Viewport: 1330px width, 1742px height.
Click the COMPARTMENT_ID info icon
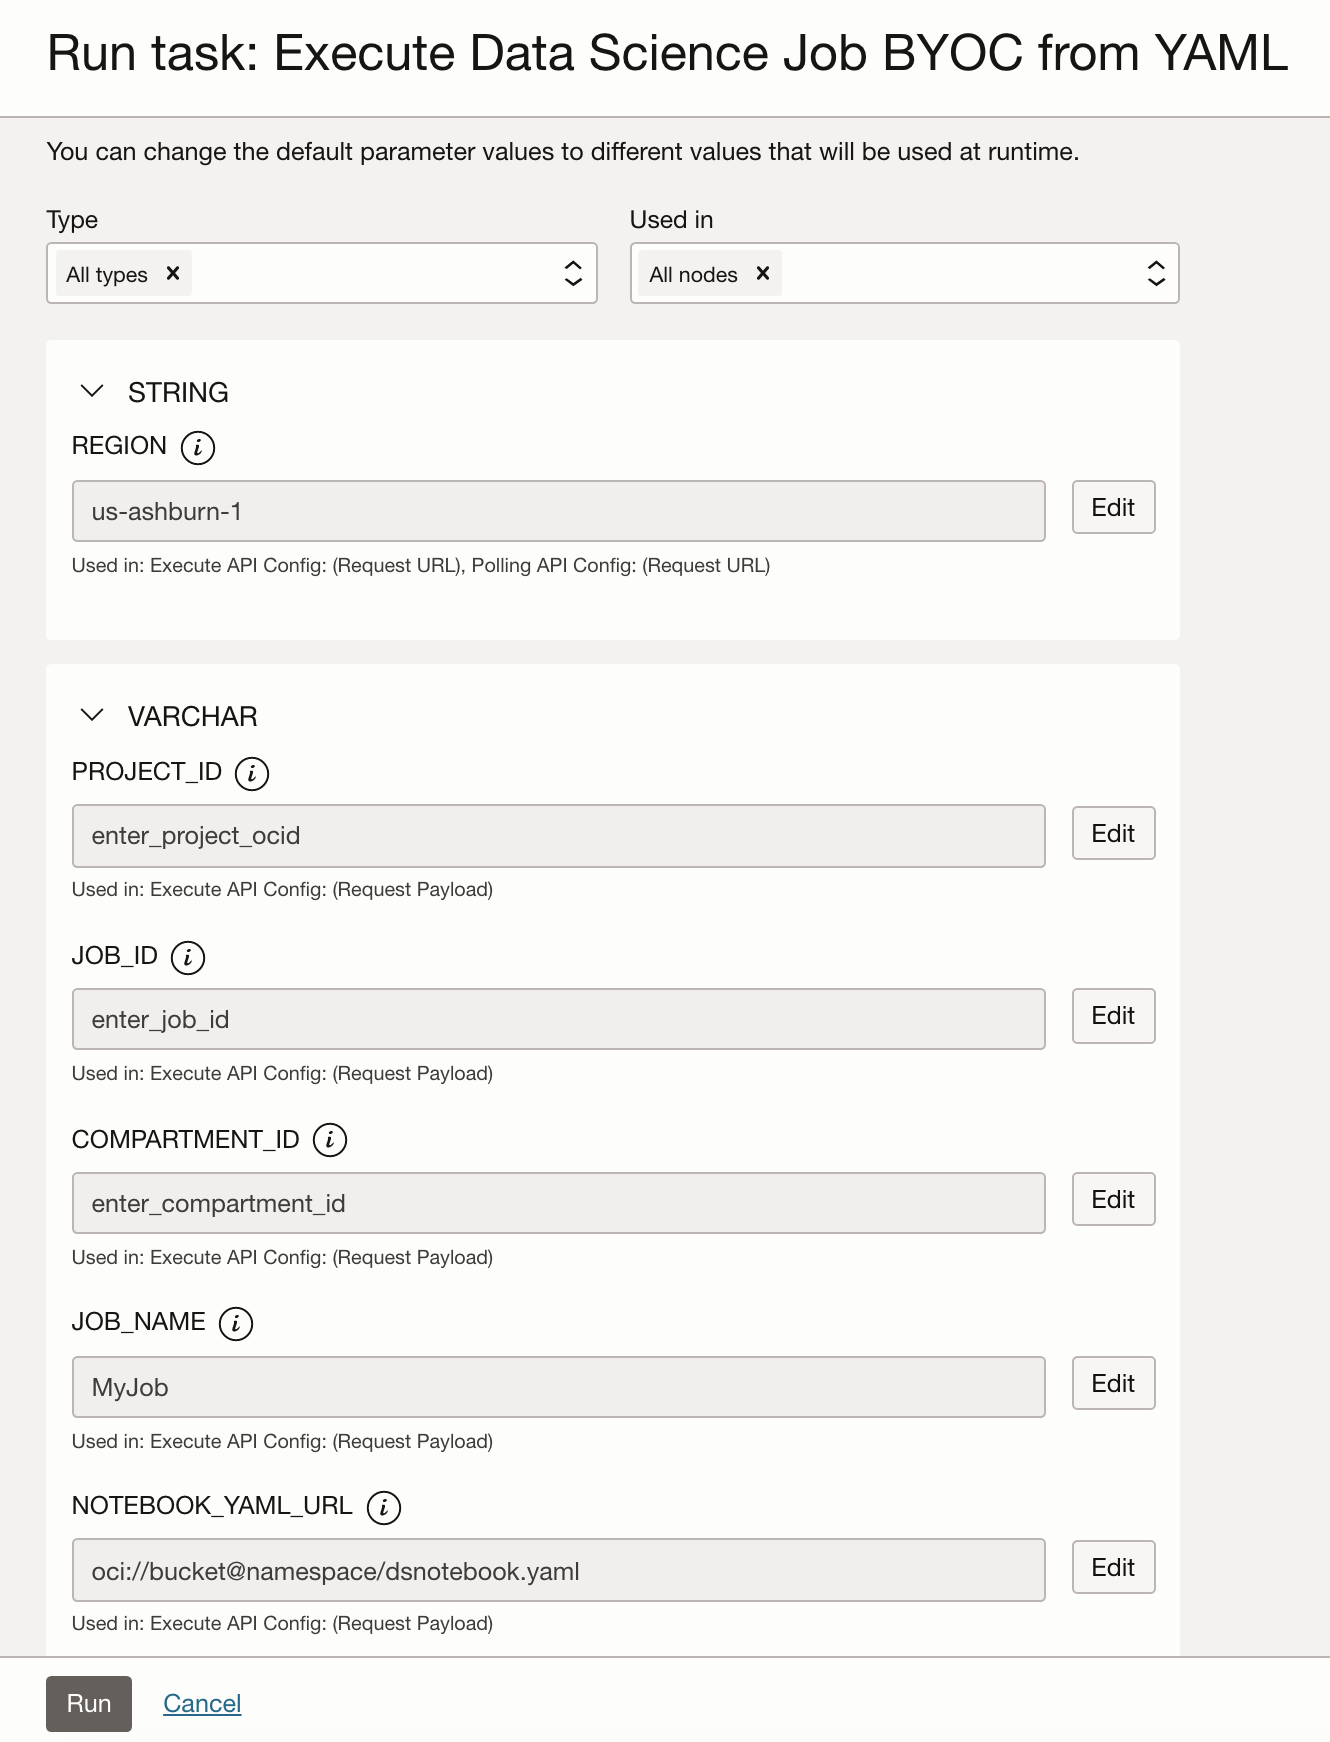[330, 1140]
